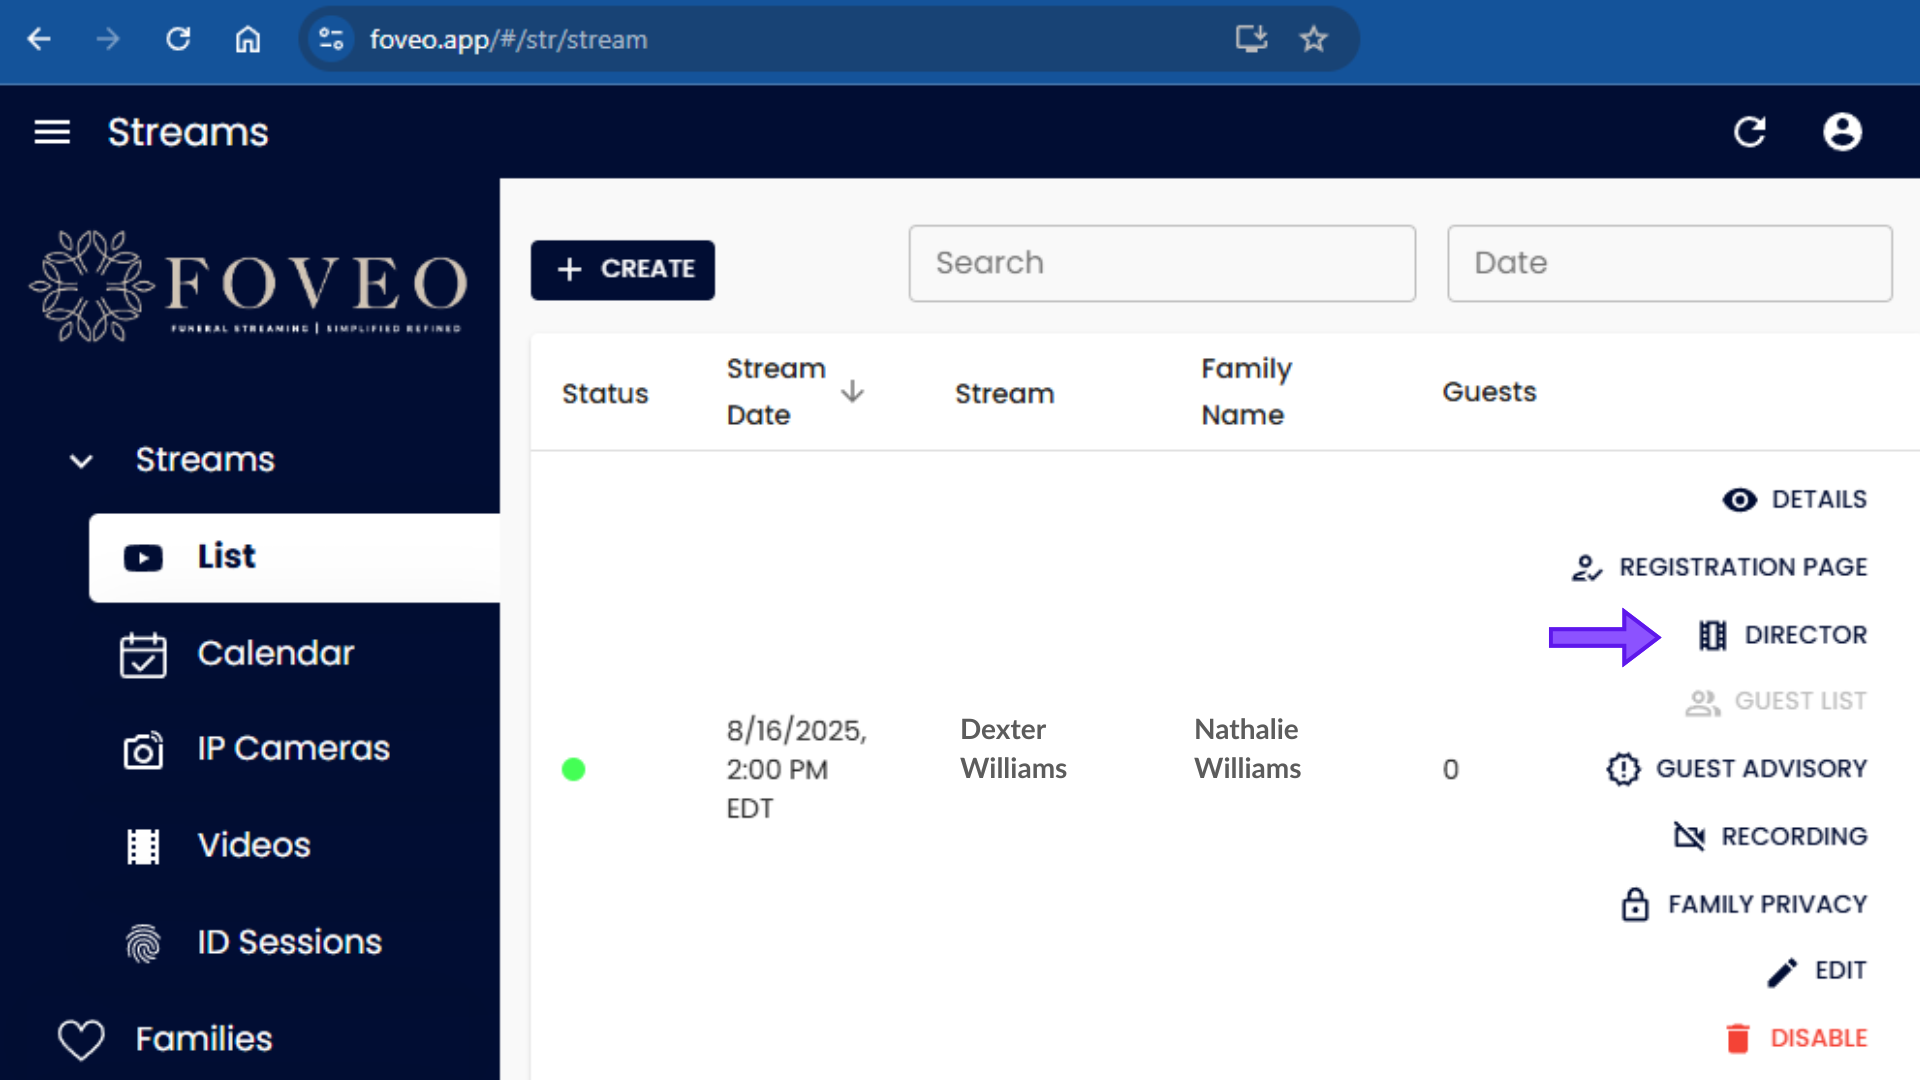Click the browser address bar URL

(508, 39)
